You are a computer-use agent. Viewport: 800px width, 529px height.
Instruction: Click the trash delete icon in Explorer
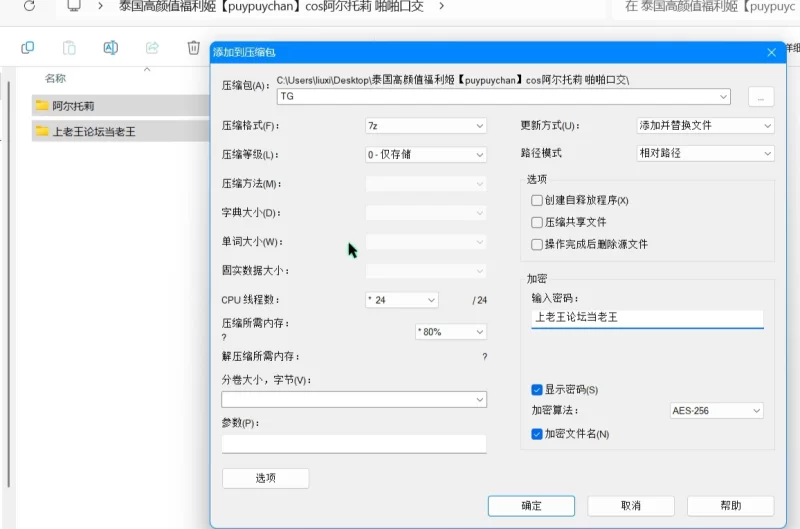(193, 48)
